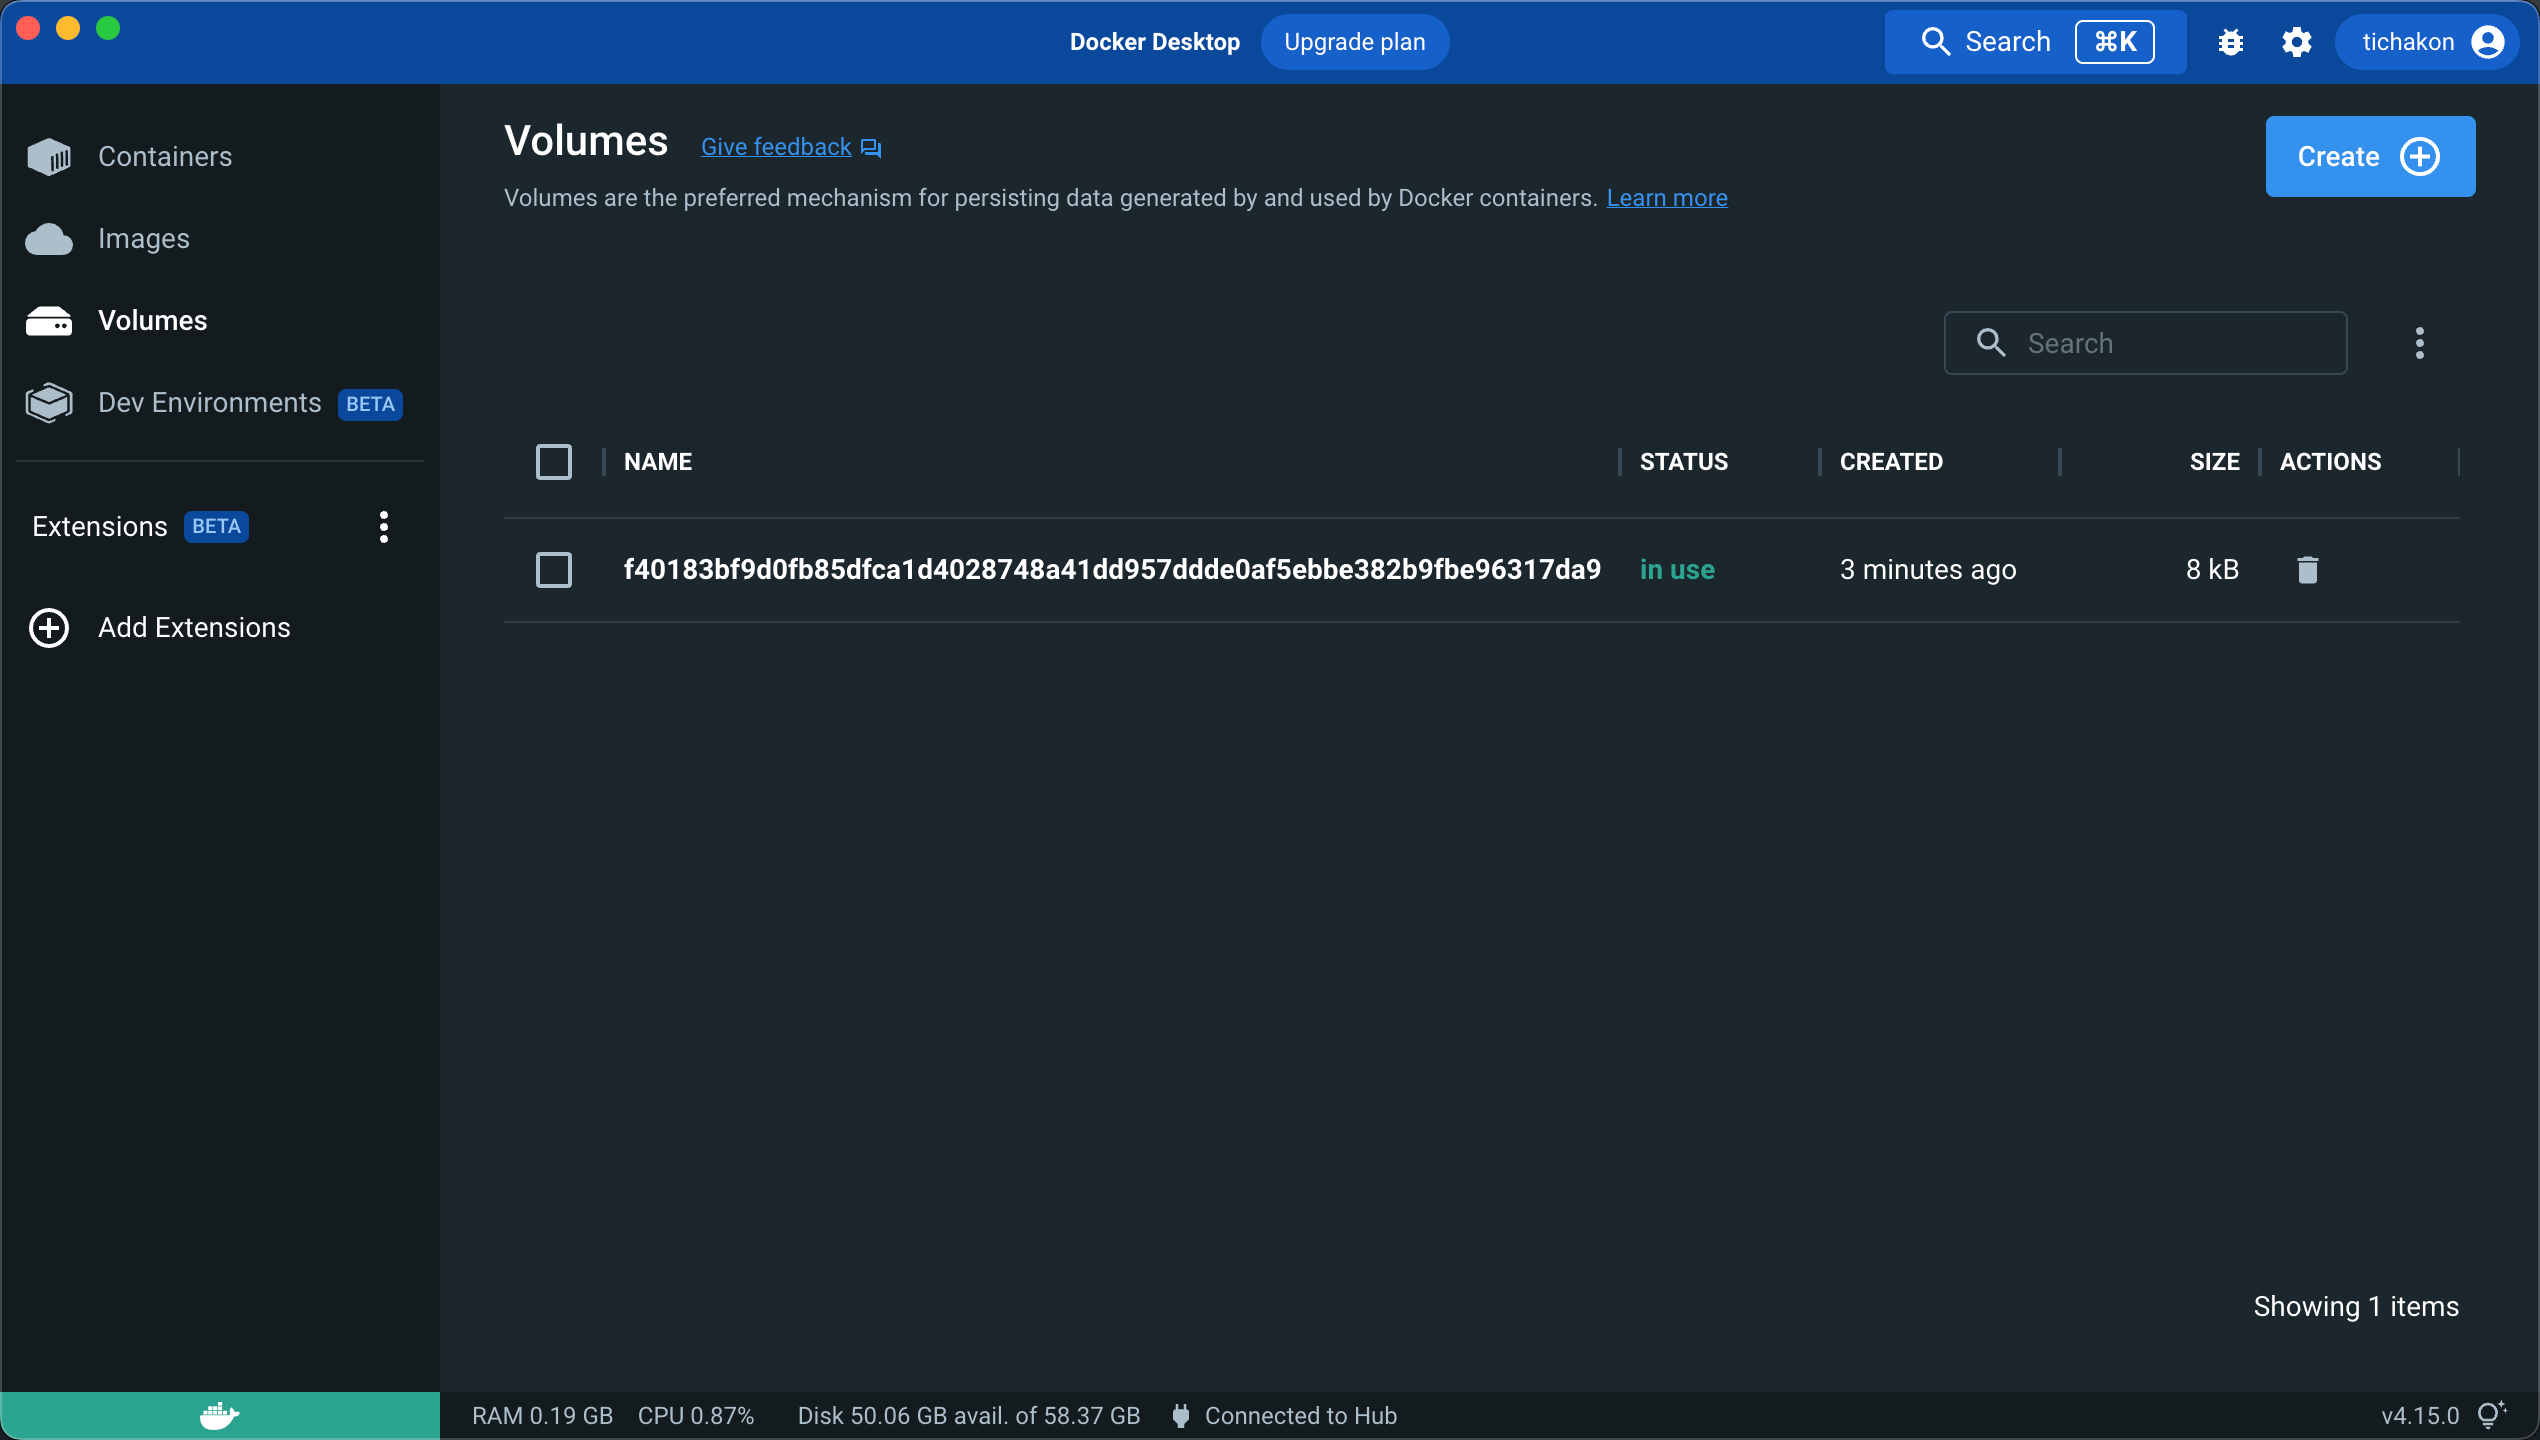Check the select-all volumes checkbox
This screenshot has width=2540, height=1440.
click(x=554, y=461)
